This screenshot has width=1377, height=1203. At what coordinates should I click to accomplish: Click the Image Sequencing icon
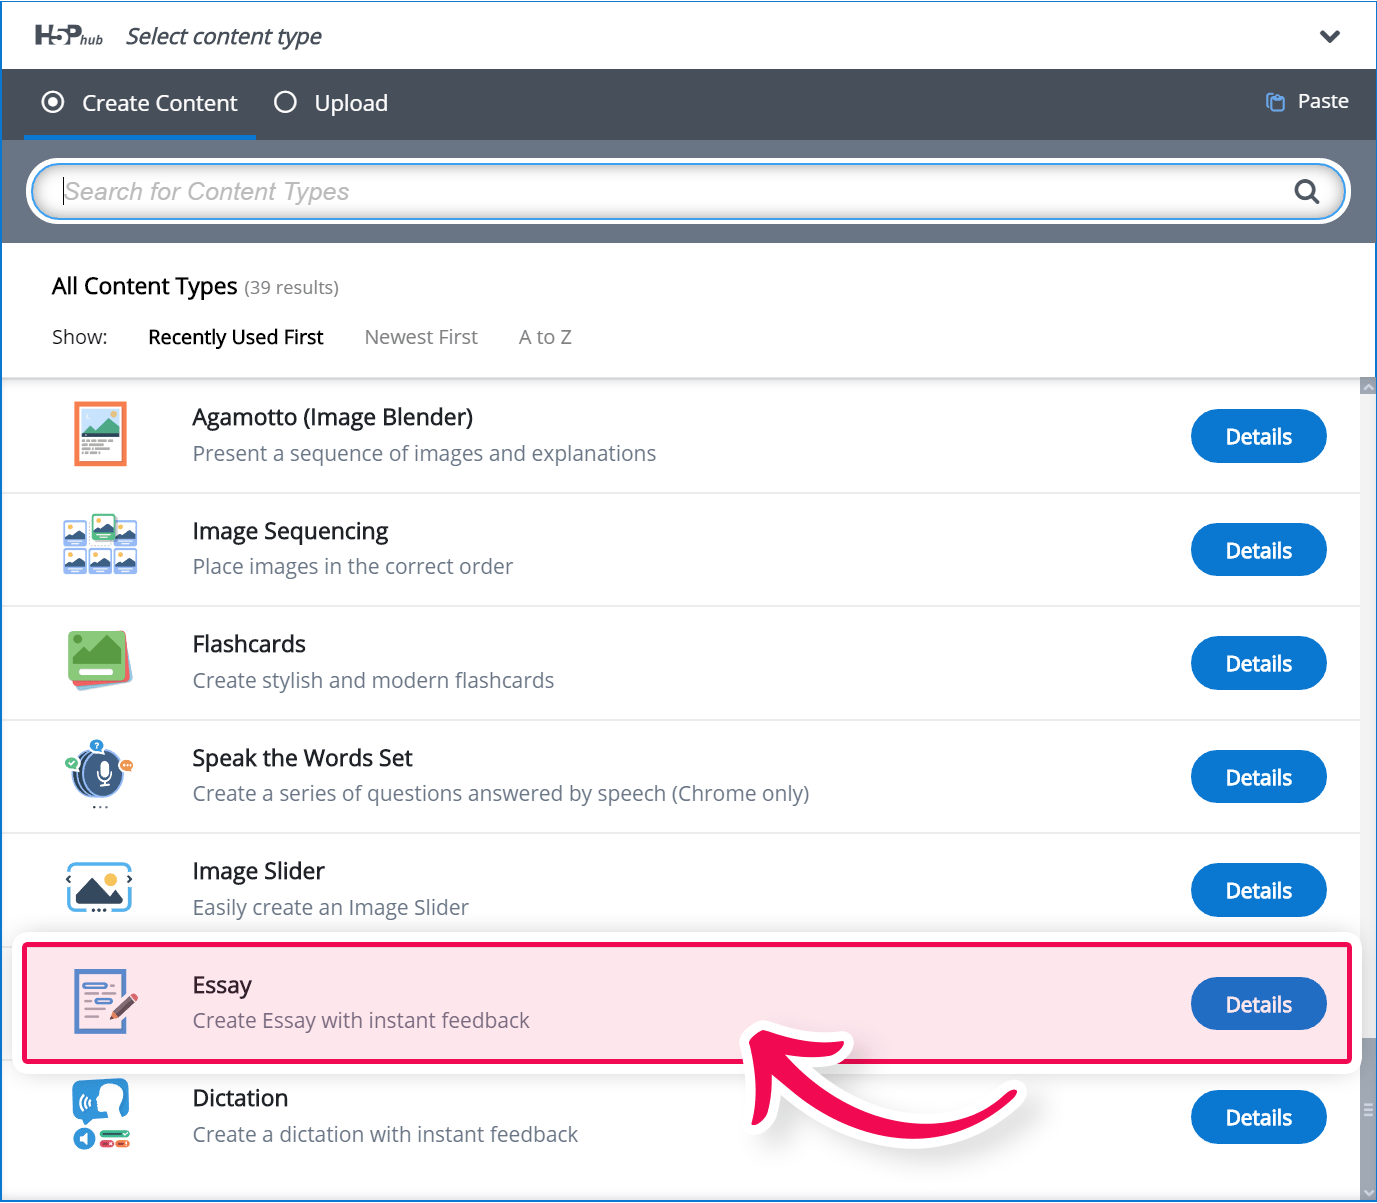100,545
